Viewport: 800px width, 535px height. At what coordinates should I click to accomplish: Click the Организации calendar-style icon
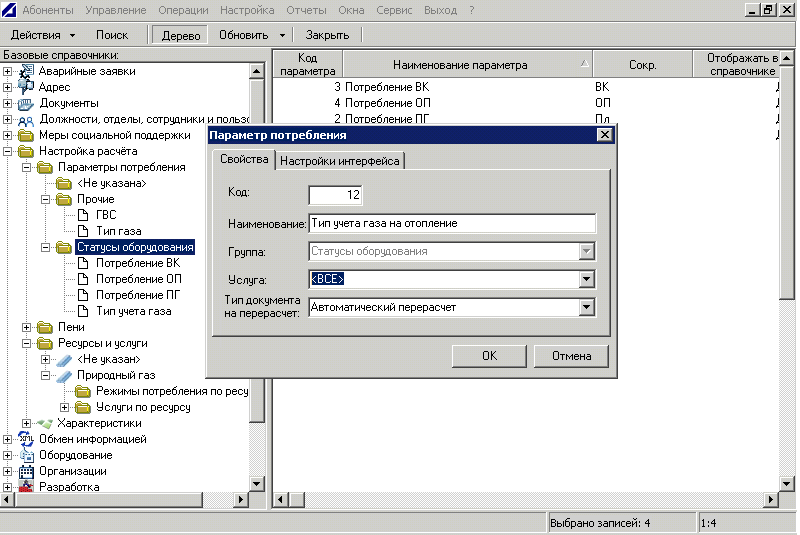27,471
